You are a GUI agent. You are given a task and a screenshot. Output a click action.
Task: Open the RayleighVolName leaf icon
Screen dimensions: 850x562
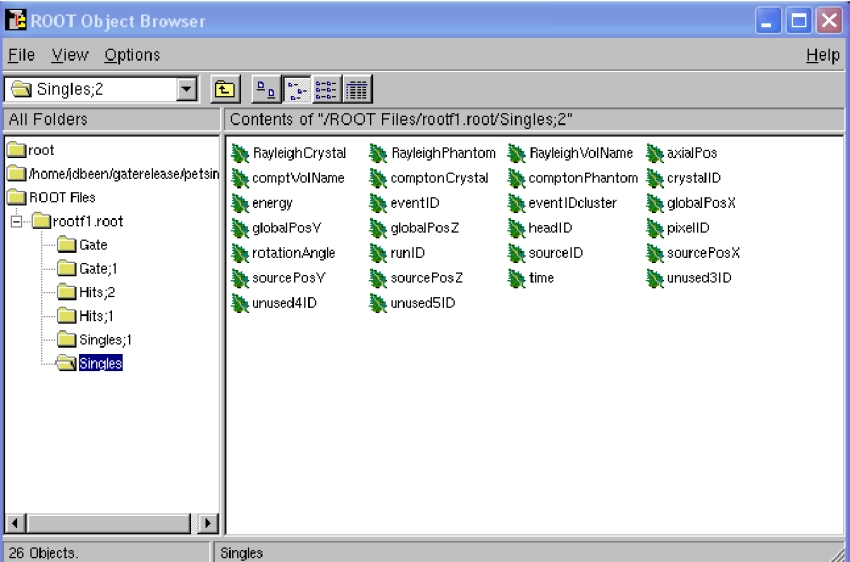517,153
